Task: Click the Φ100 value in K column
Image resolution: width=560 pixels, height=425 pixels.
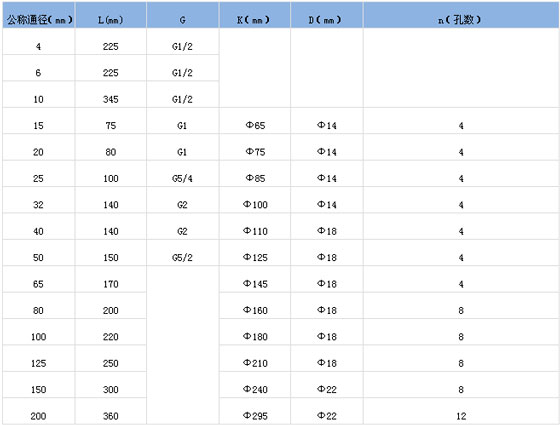Action: [x=255, y=205]
